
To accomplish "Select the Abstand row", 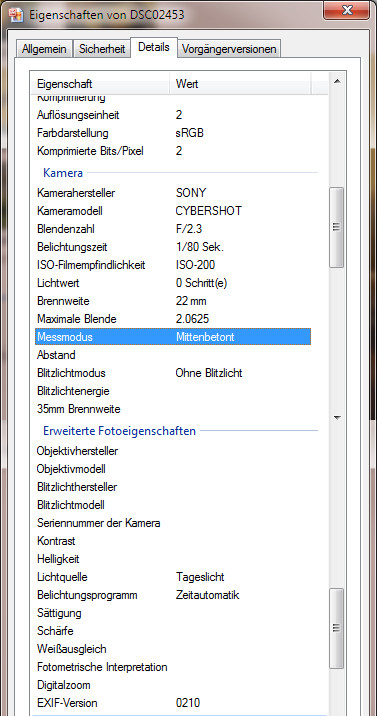I will tap(173, 355).
